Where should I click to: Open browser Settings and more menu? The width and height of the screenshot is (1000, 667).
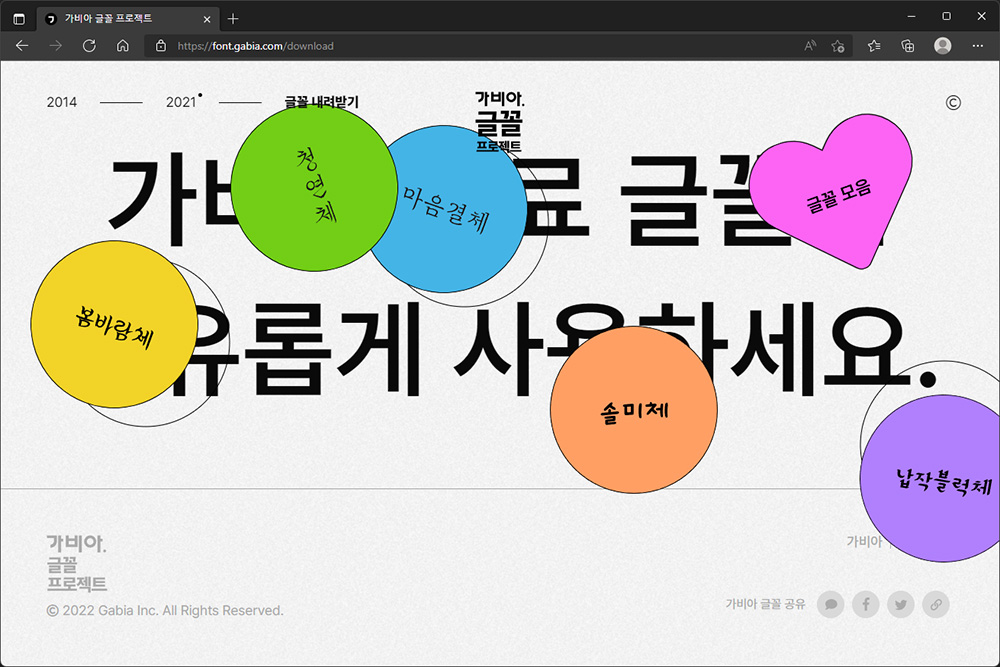pyautogui.click(x=978, y=46)
